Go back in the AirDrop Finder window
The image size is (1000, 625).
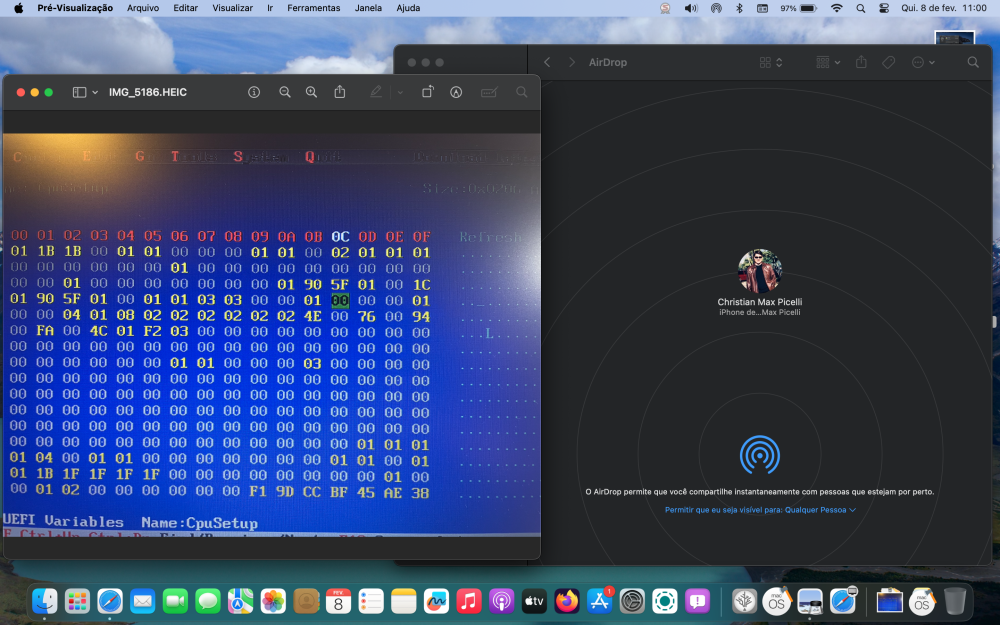click(547, 62)
